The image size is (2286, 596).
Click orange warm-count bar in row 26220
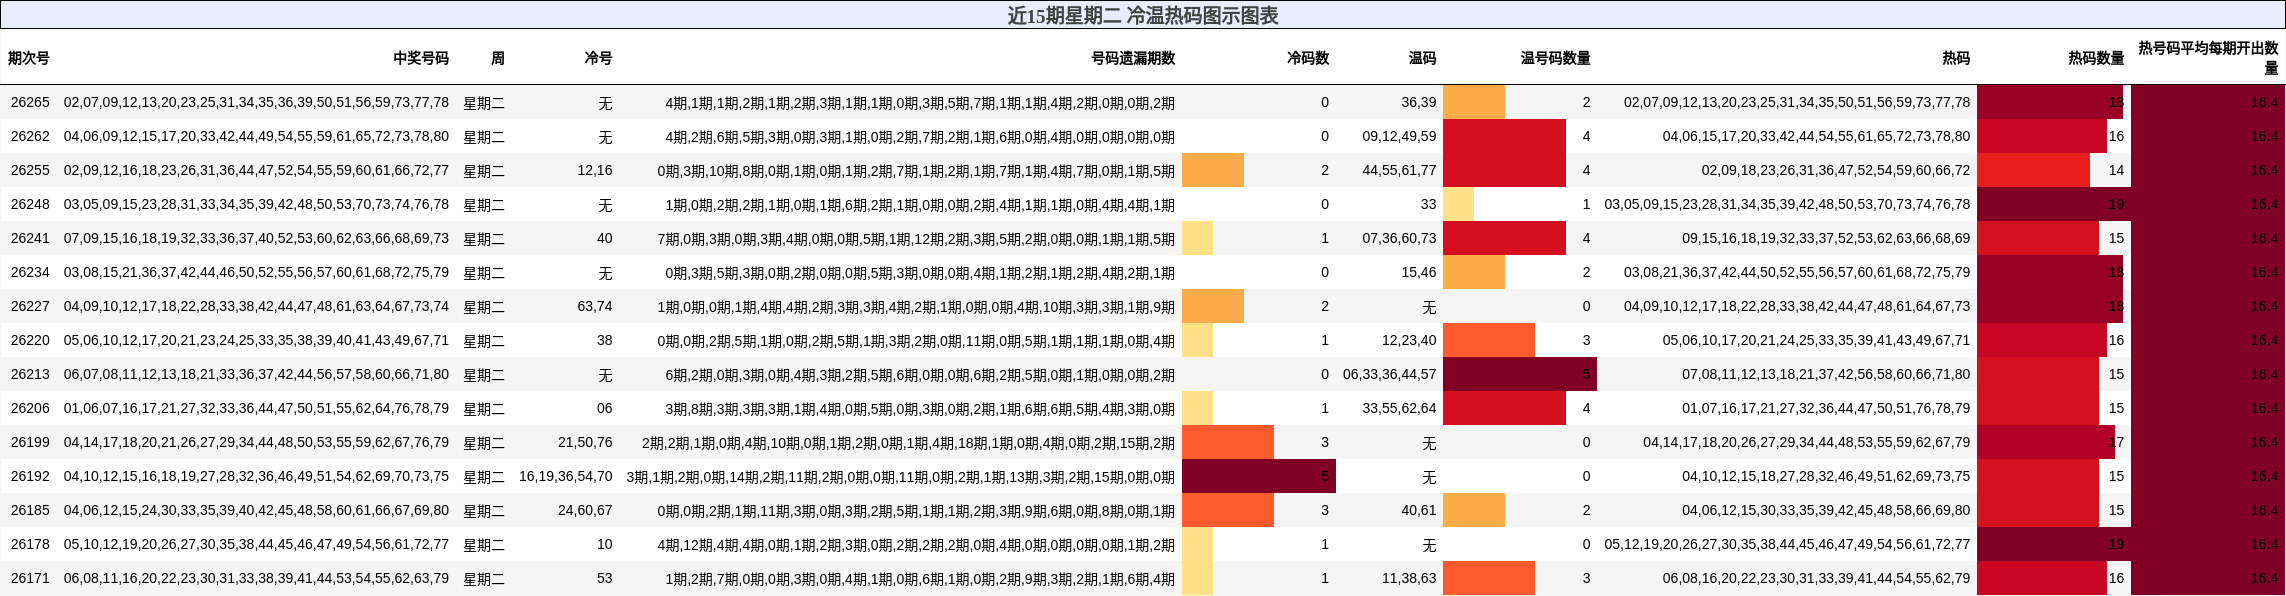coord(1489,340)
